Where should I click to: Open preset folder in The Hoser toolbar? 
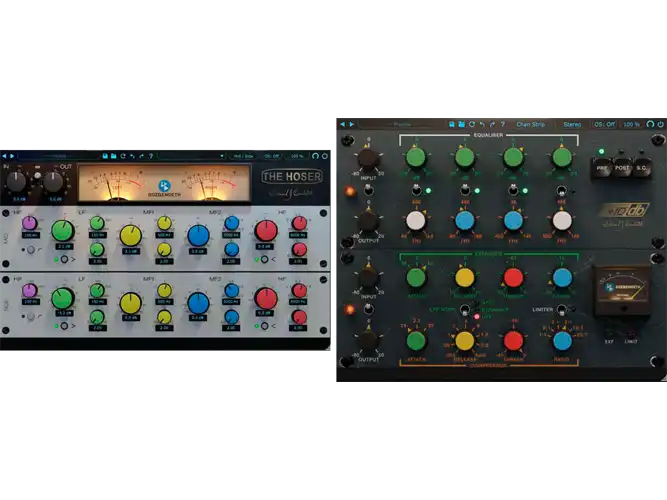coord(114,156)
